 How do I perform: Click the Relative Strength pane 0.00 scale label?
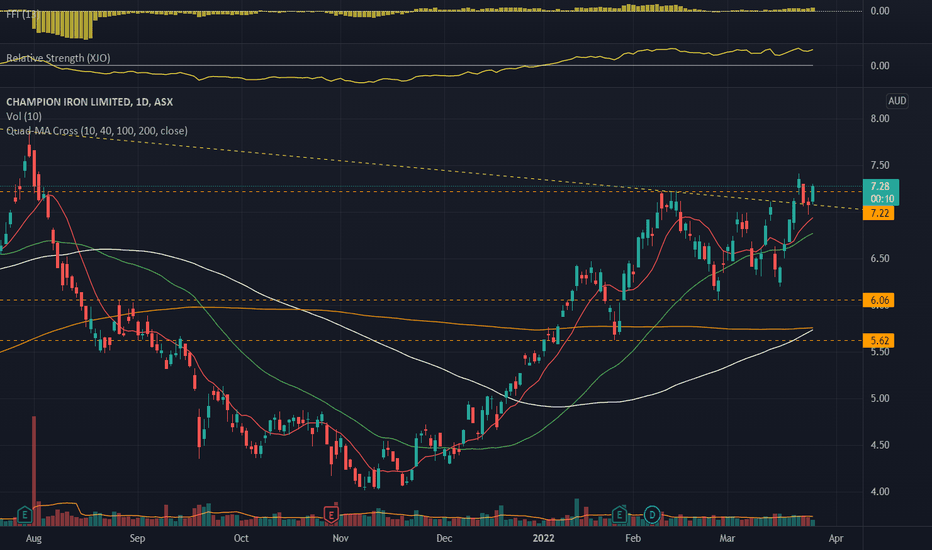[880, 65]
